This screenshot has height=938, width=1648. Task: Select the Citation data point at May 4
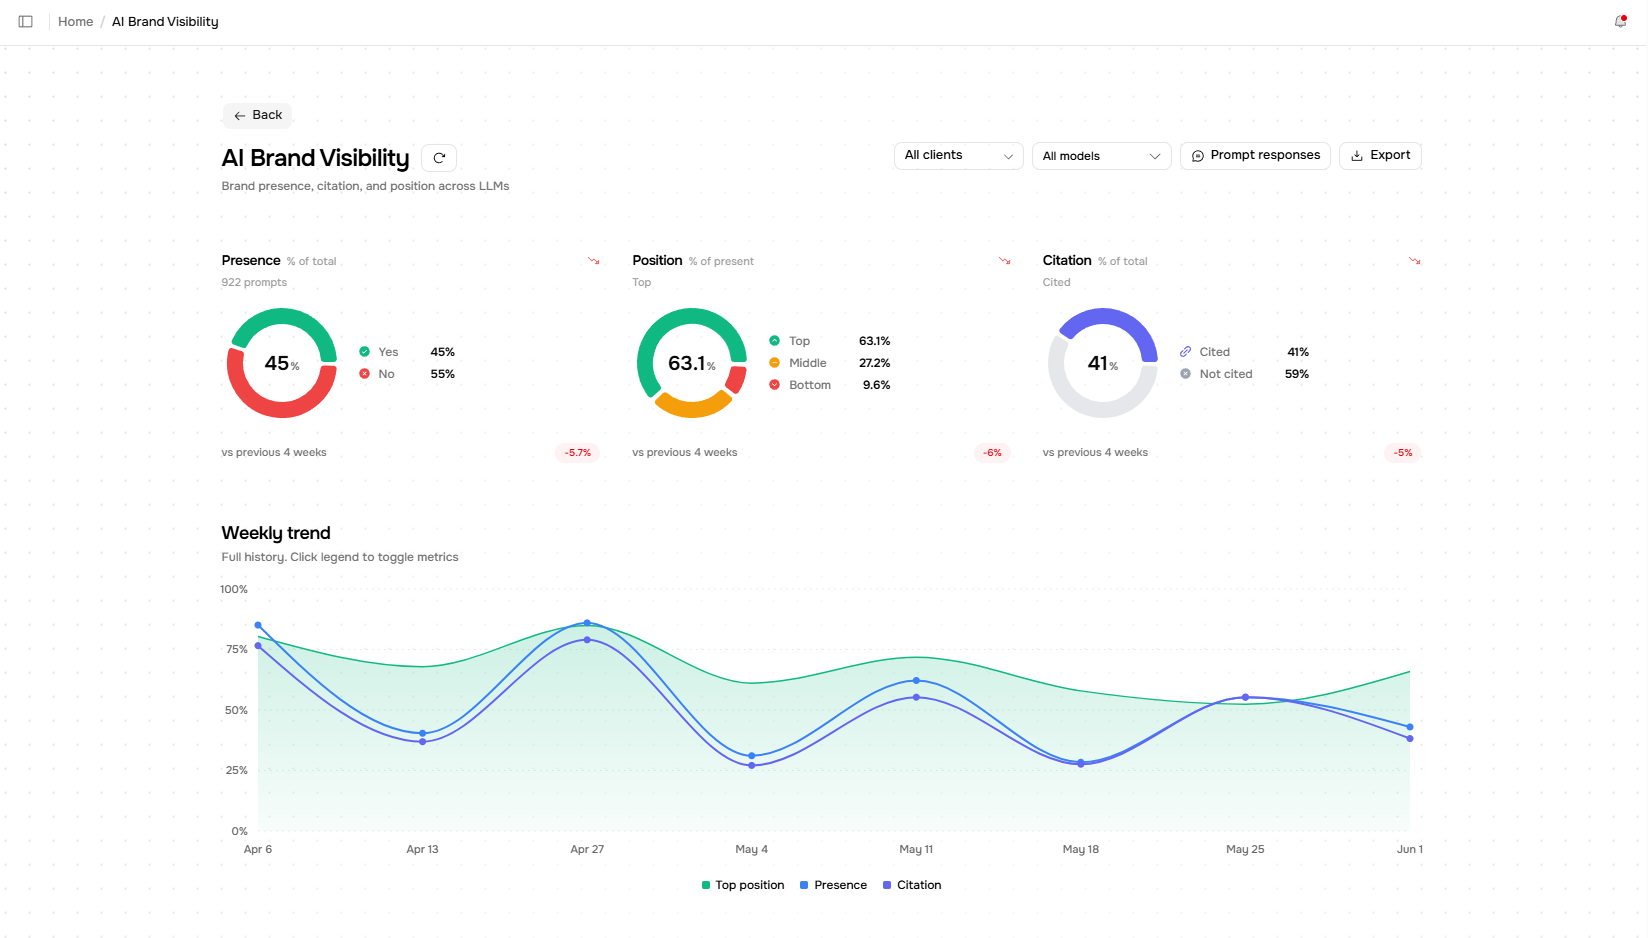point(752,765)
